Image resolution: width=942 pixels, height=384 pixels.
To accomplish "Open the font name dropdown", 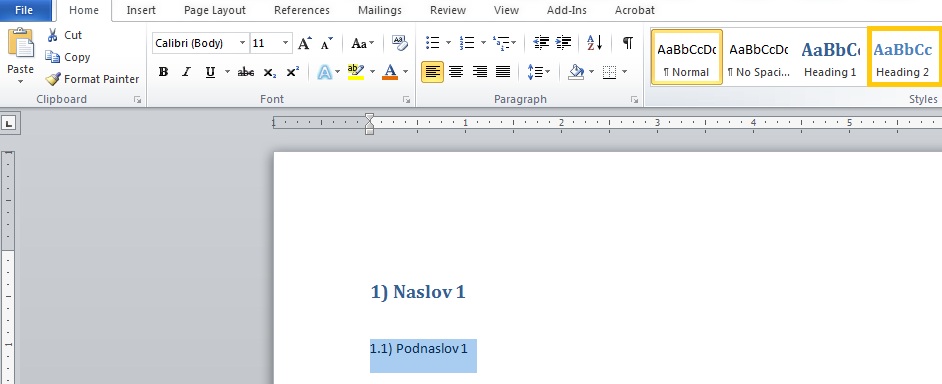I will tap(242, 43).
